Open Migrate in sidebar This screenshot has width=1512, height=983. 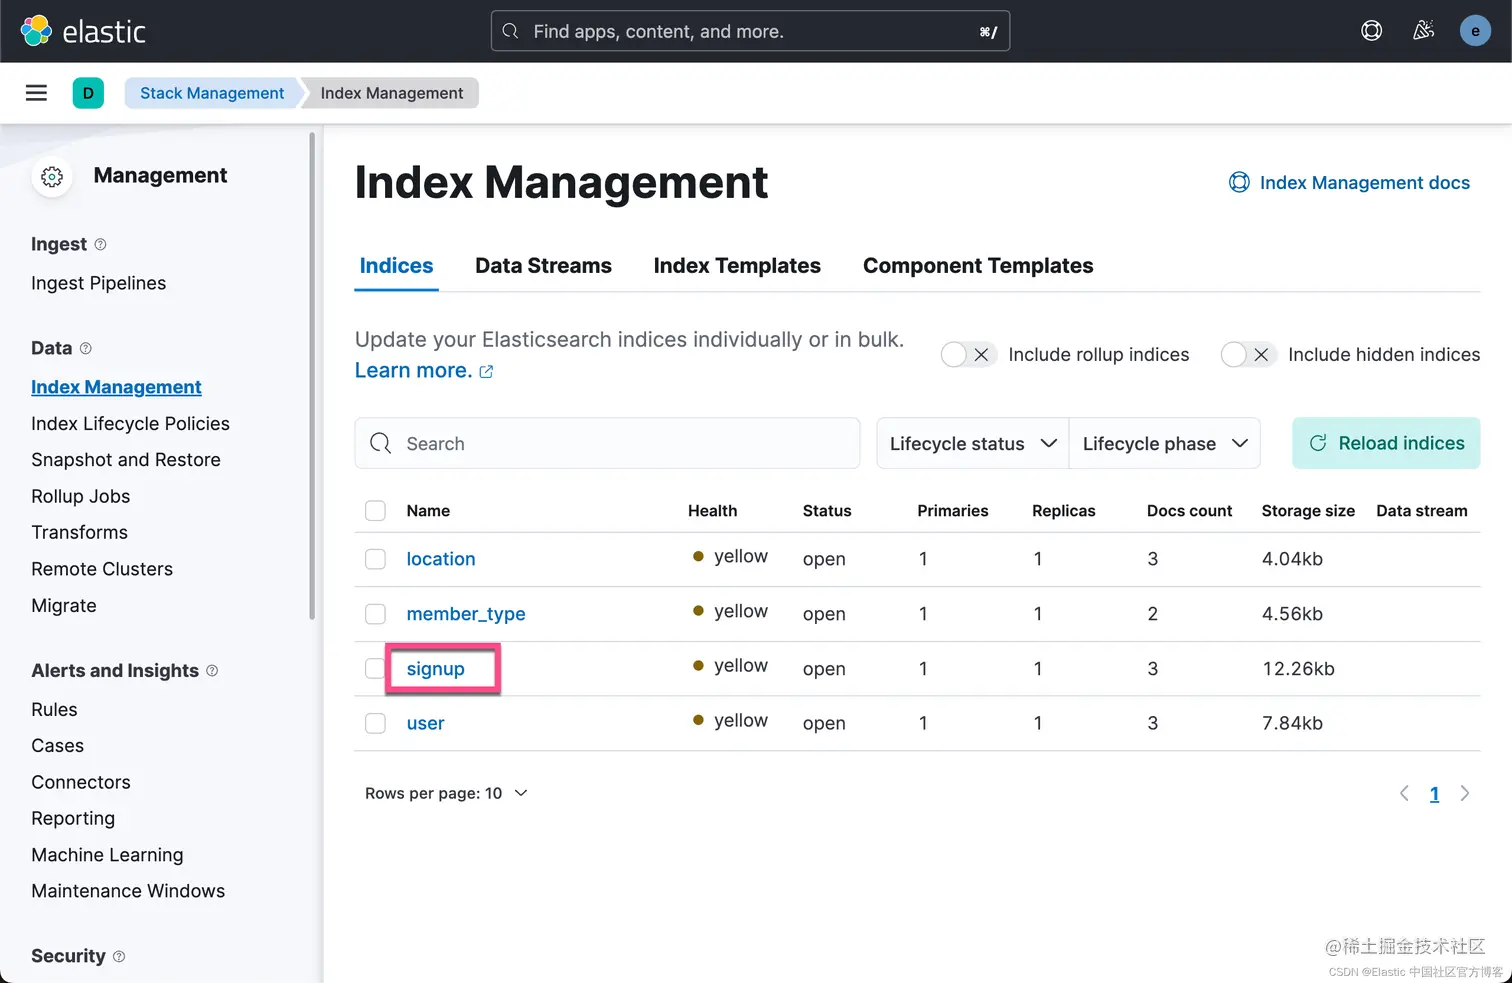tap(64, 605)
